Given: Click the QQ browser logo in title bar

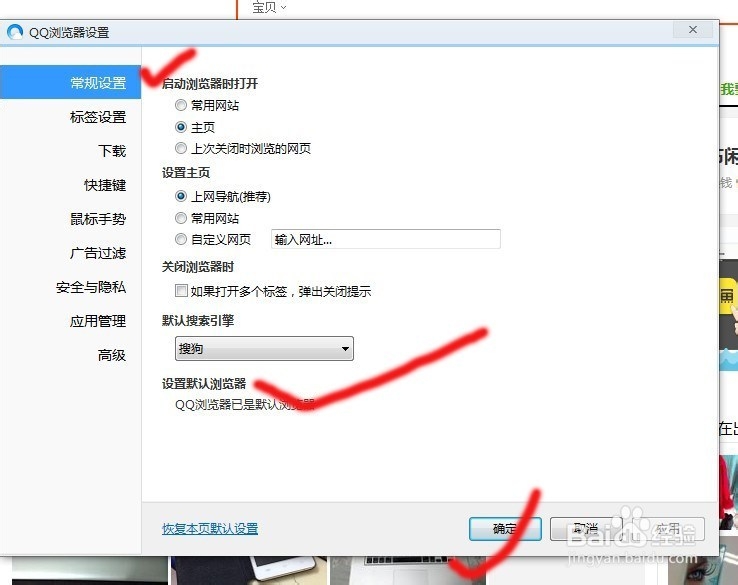Looking at the screenshot, I should 15,32.
